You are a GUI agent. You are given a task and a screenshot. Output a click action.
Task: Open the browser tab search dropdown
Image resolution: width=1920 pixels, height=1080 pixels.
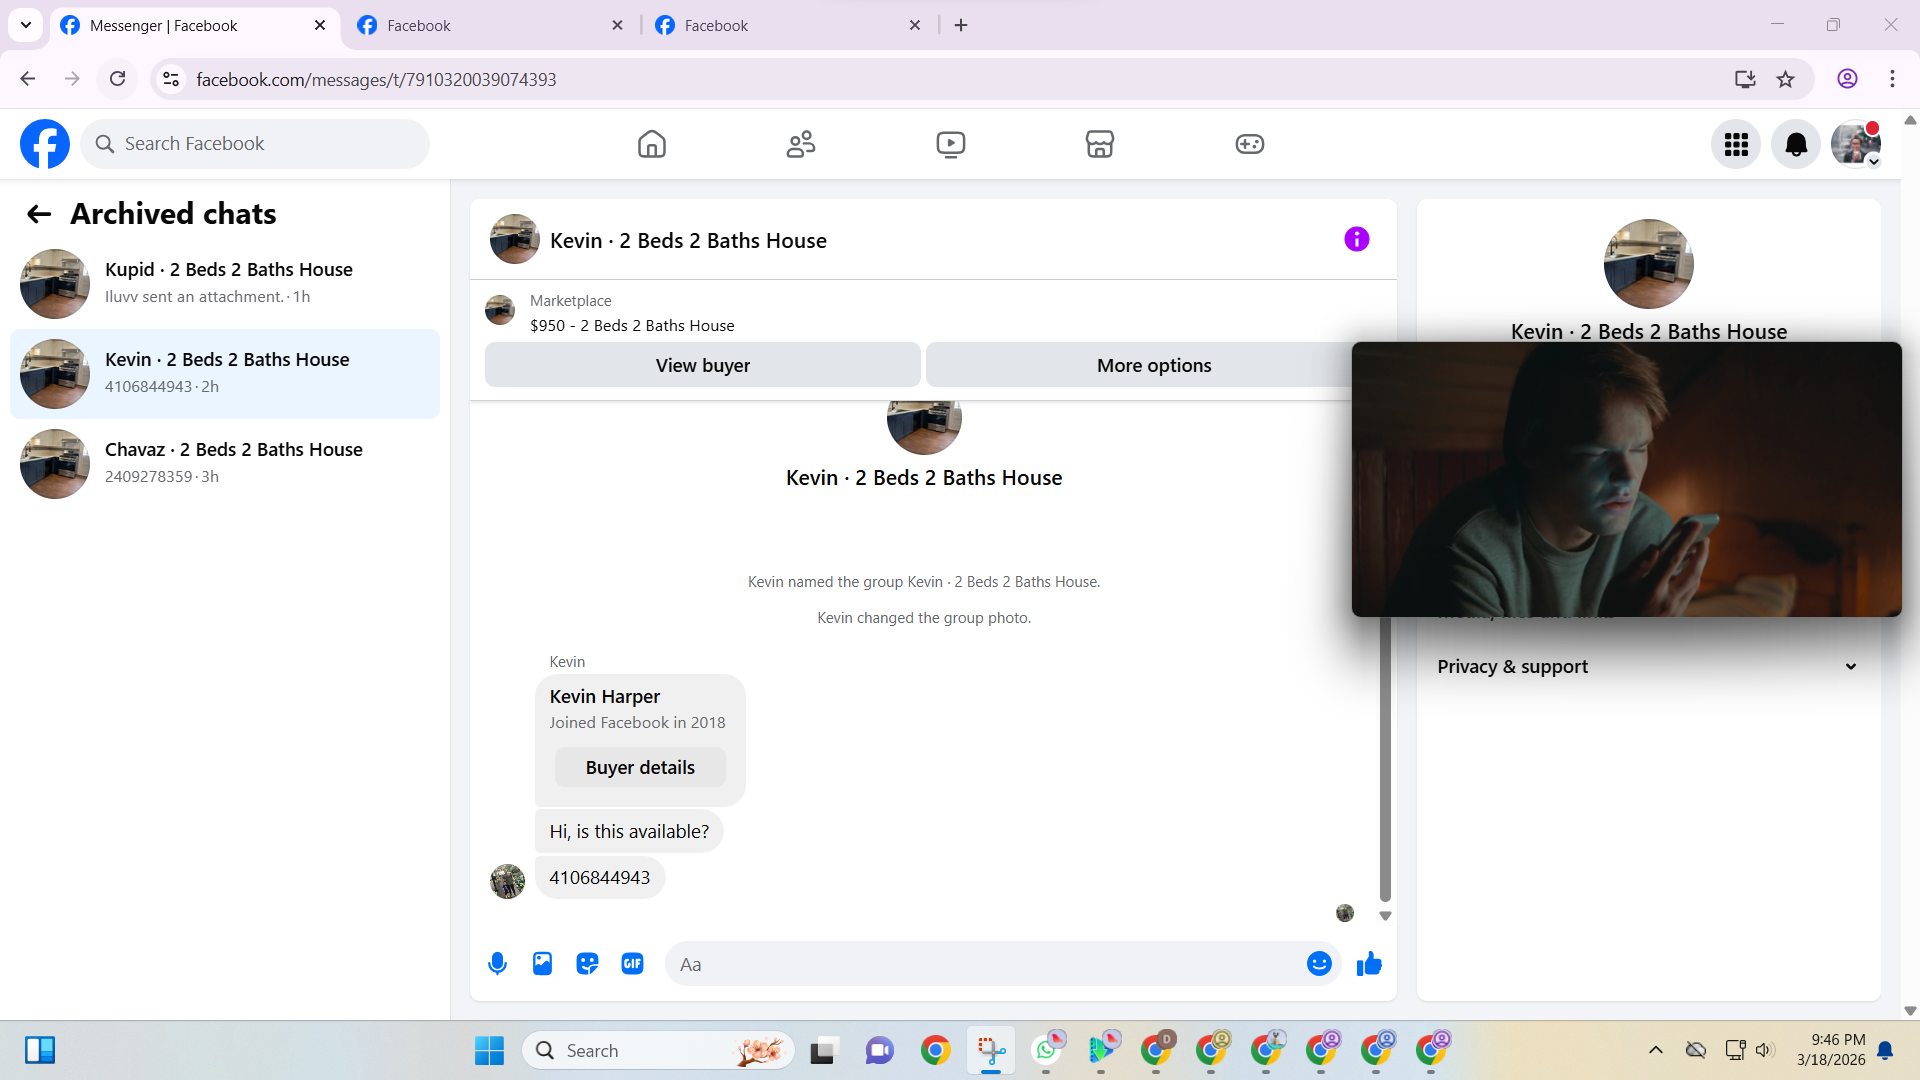tap(26, 25)
